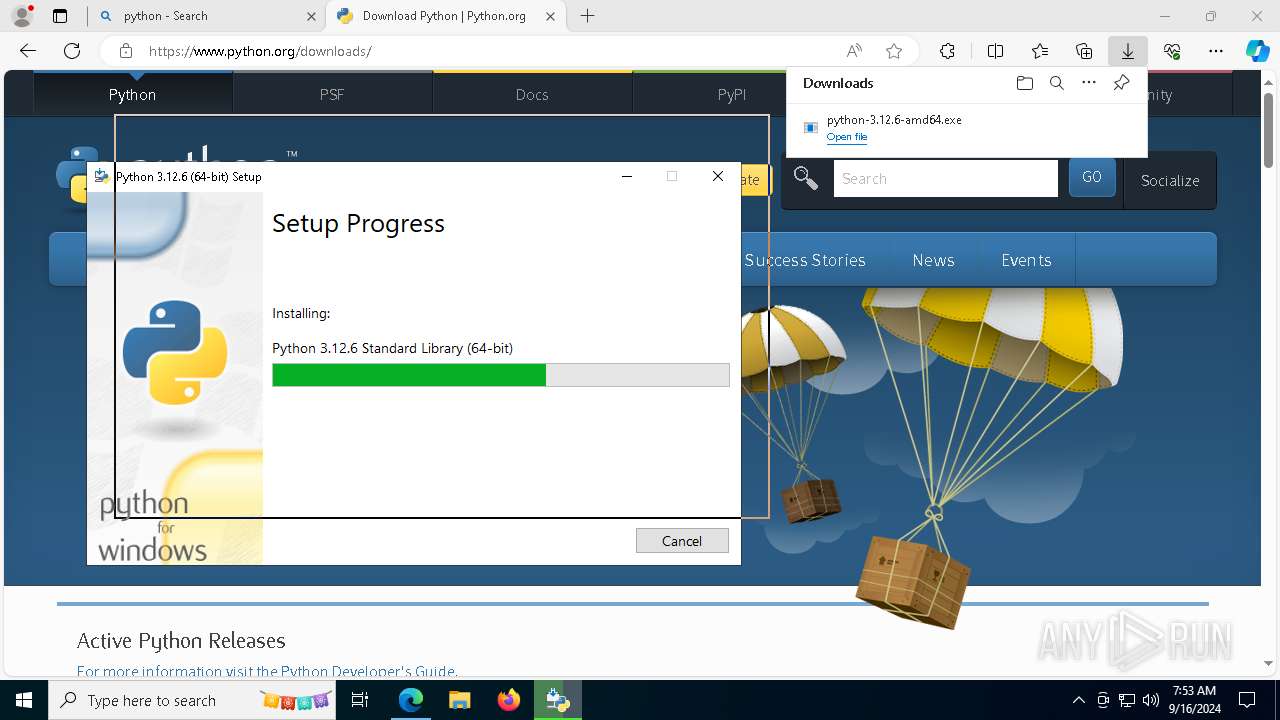Close the python - Search tab
1280x720 pixels.
tap(310, 16)
